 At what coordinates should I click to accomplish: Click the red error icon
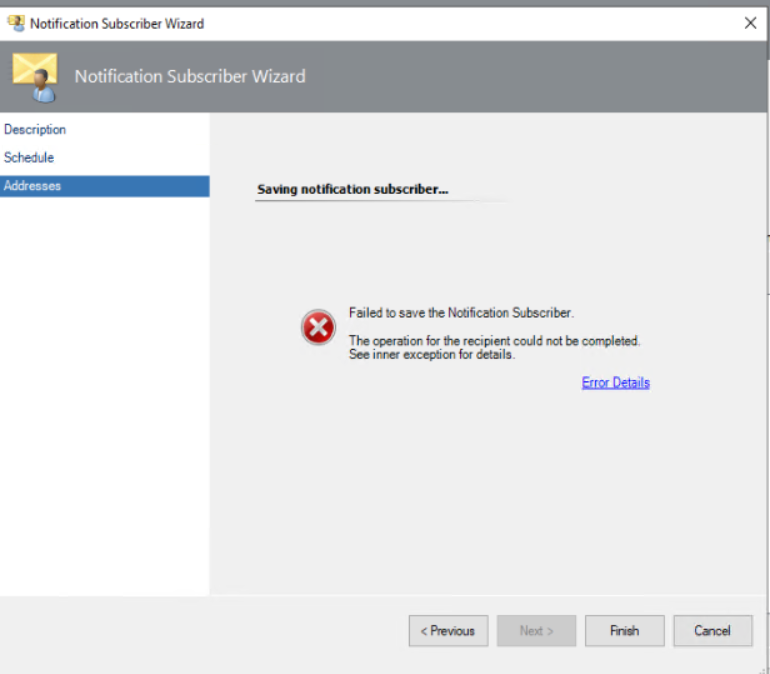pyautogui.click(x=318, y=327)
